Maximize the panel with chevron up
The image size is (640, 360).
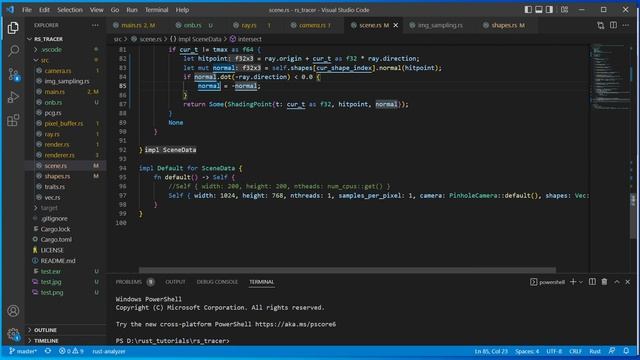617,282
